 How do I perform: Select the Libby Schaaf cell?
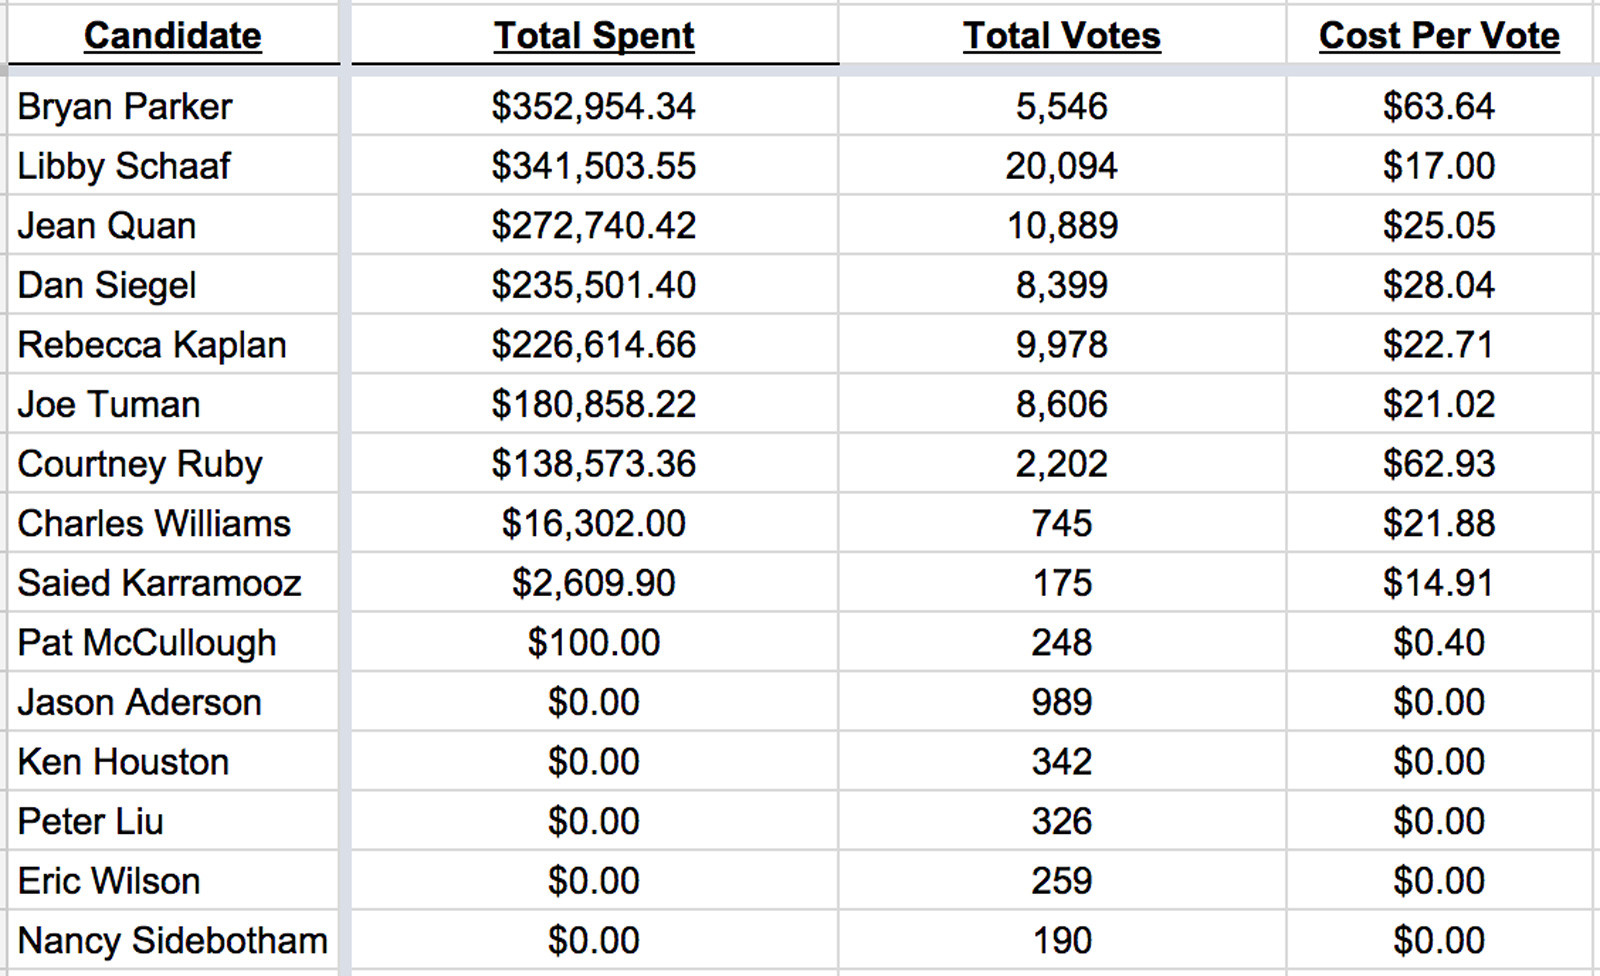pos(124,166)
